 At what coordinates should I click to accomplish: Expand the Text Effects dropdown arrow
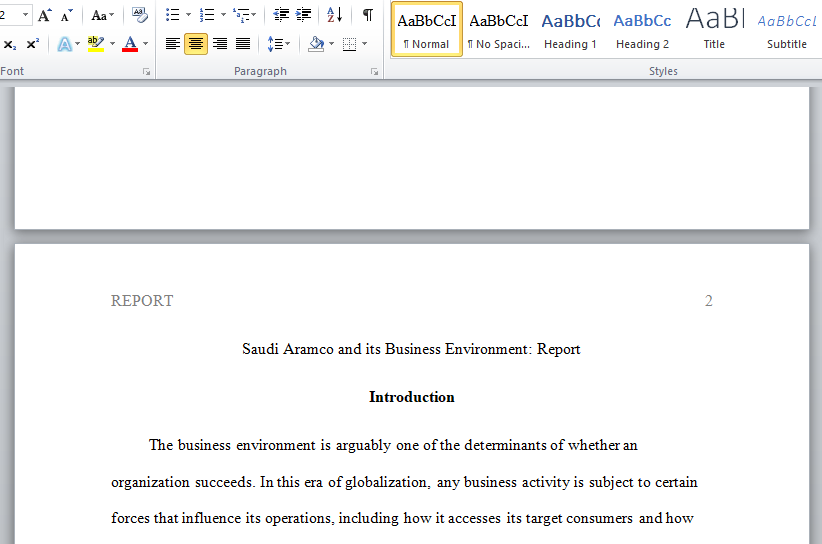[x=78, y=44]
